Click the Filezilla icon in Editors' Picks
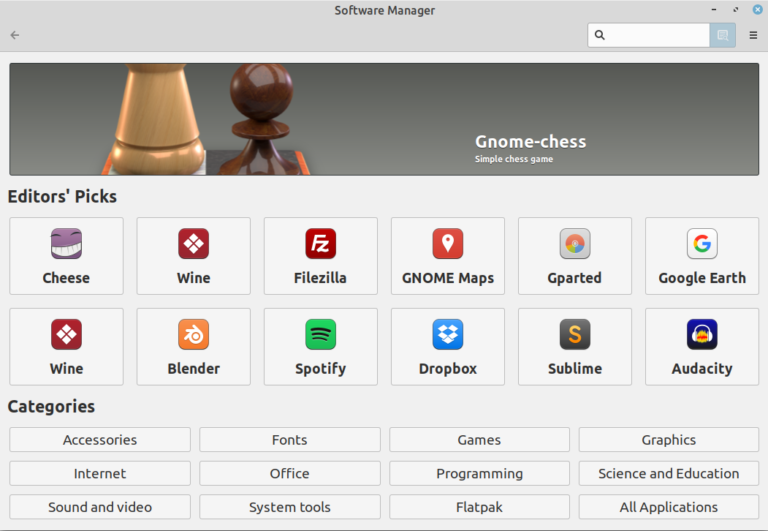This screenshot has height=531, width=768. click(320, 244)
